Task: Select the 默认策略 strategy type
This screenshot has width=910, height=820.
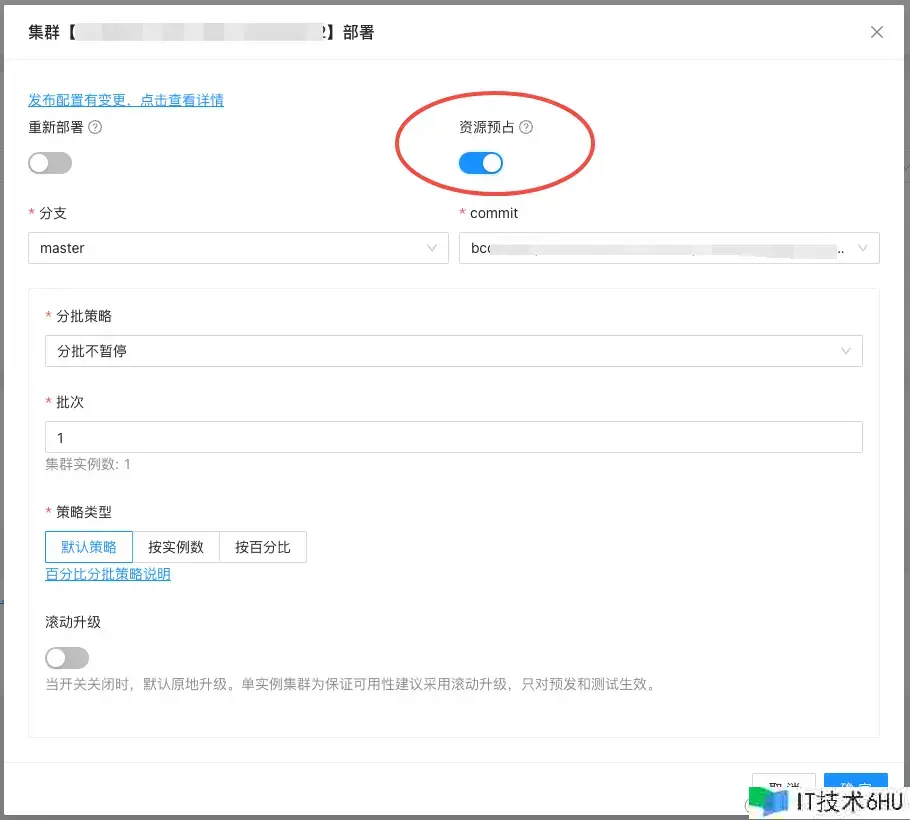Action: pos(89,547)
